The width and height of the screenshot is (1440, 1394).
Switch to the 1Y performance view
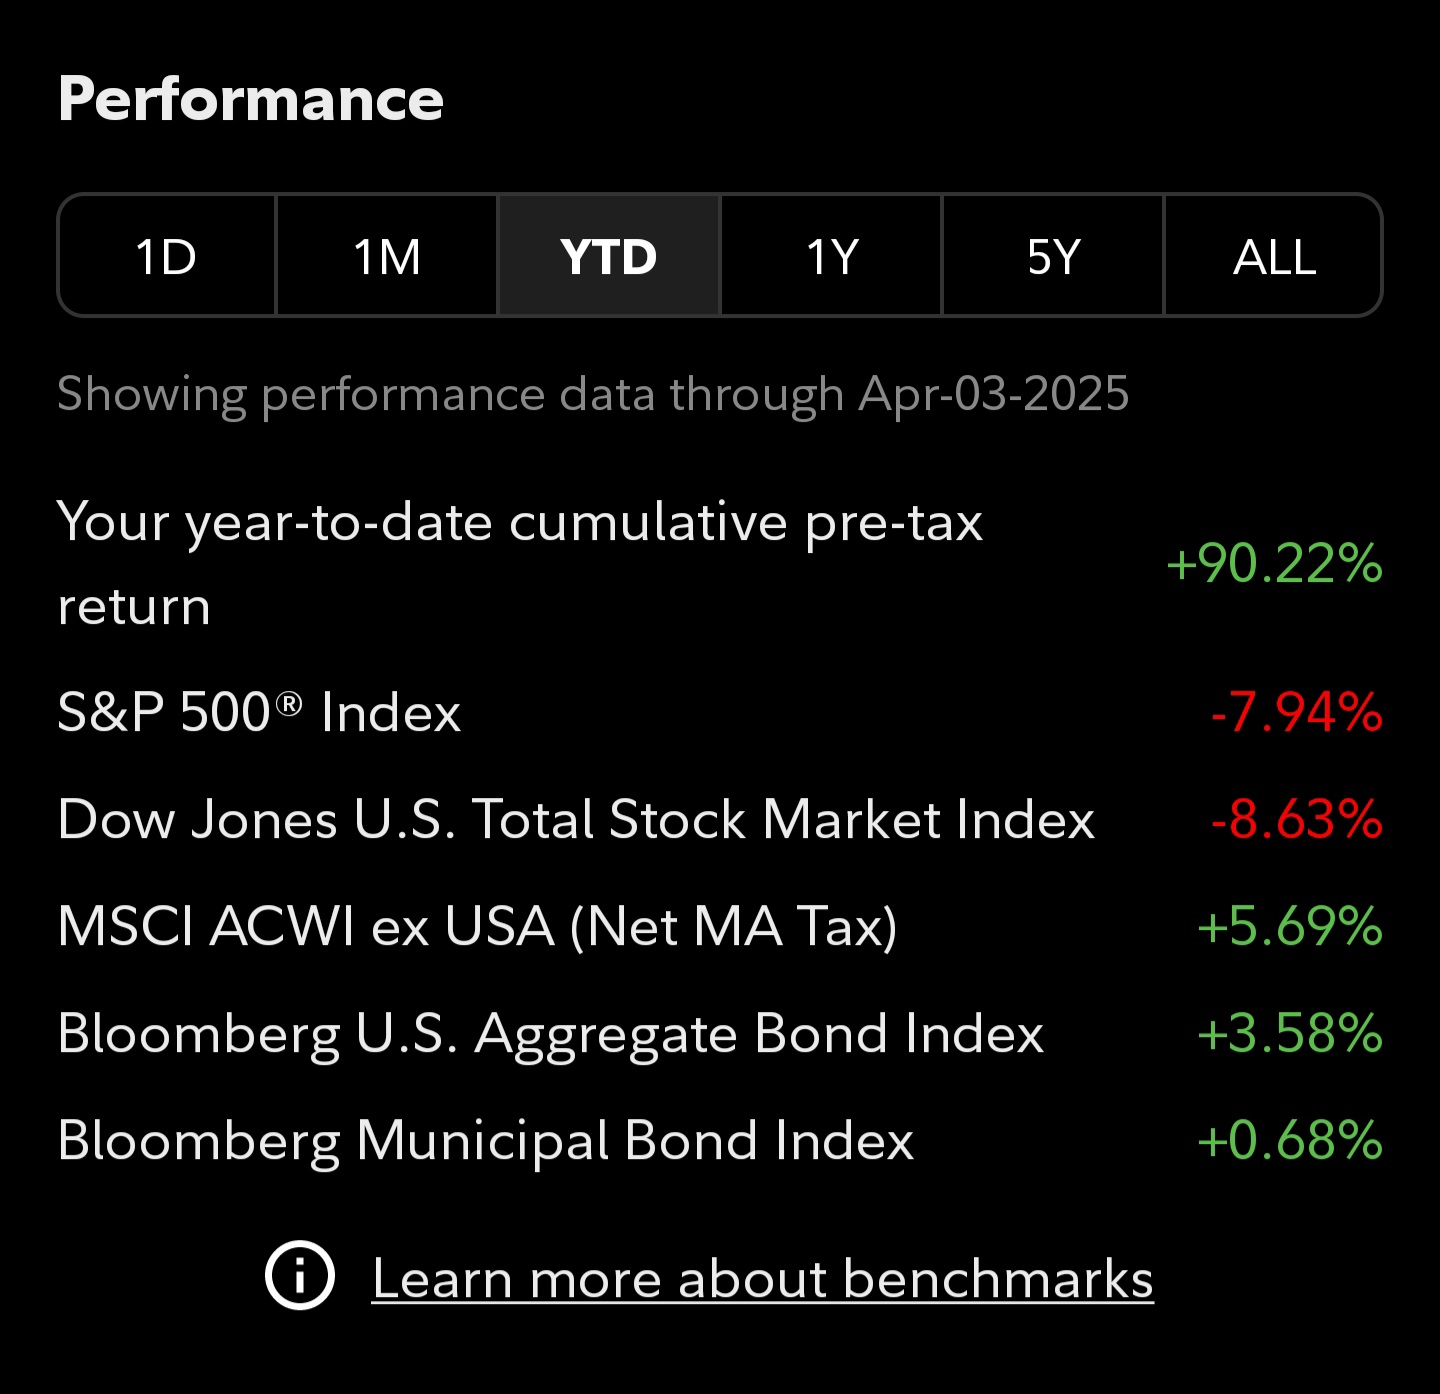click(x=831, y=256)
